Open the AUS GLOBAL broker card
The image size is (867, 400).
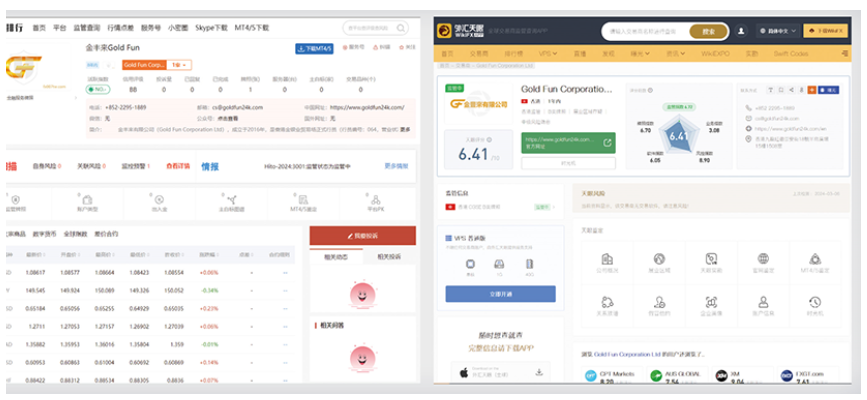(677, 376)
